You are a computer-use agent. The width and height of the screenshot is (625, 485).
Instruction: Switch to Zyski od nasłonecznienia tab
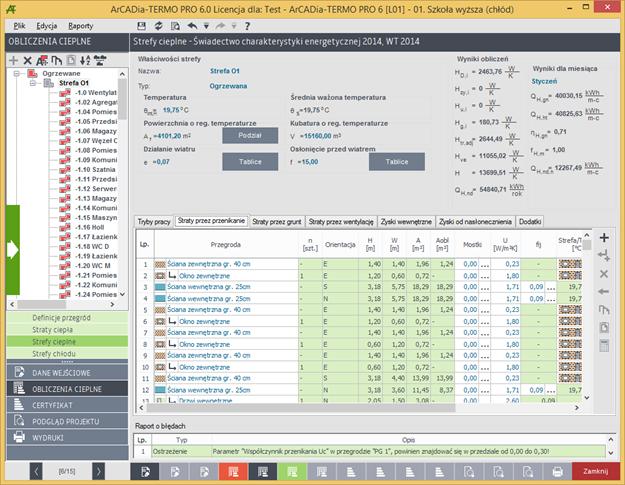(475, 222)
